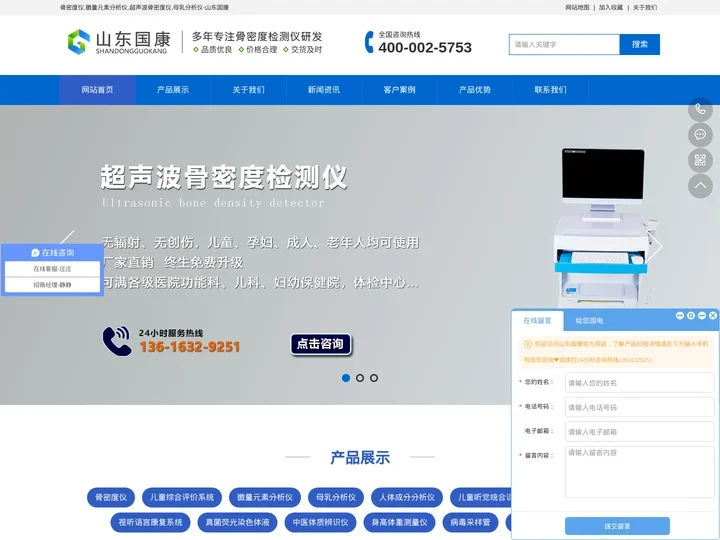Close the 在线留言 message widget
The width and height of the screenshot is (720, 540).
713,315
